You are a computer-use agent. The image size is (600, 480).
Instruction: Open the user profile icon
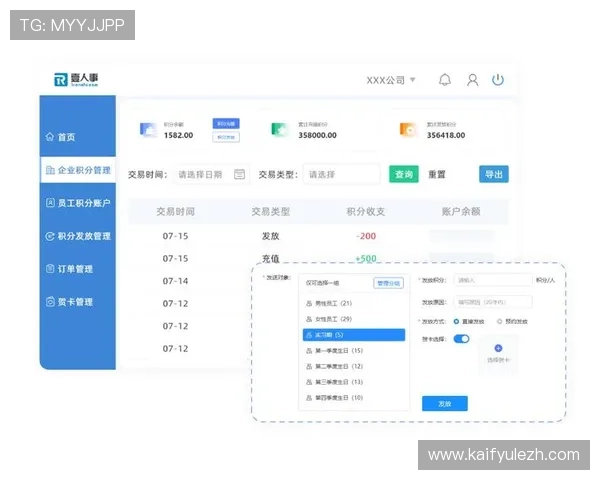(x=473, y=80)
